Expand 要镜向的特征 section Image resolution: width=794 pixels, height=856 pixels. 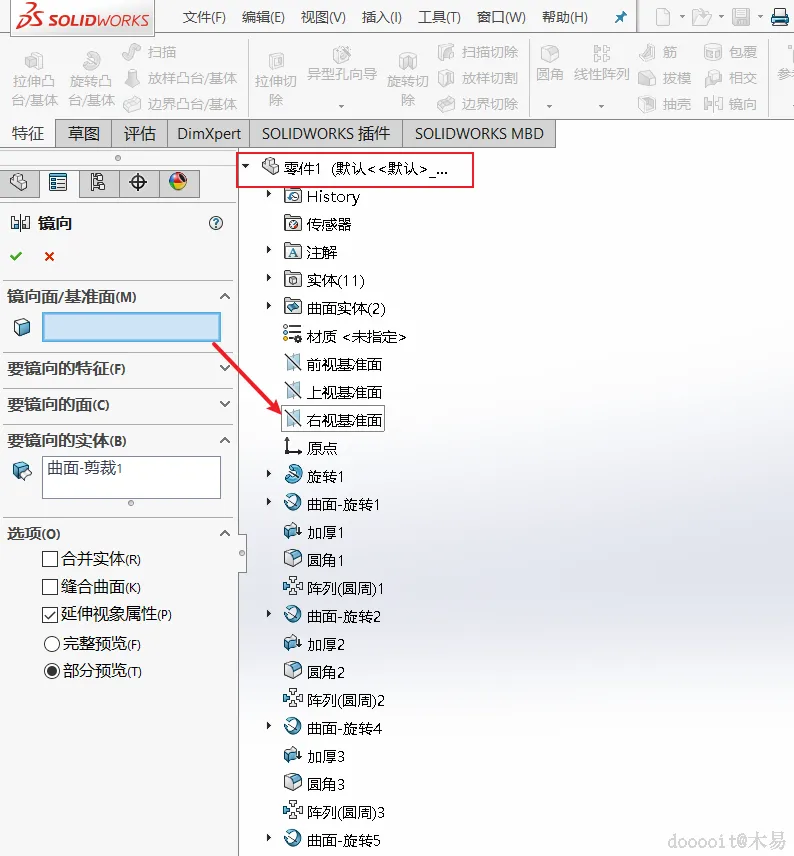tap(118, 368)
